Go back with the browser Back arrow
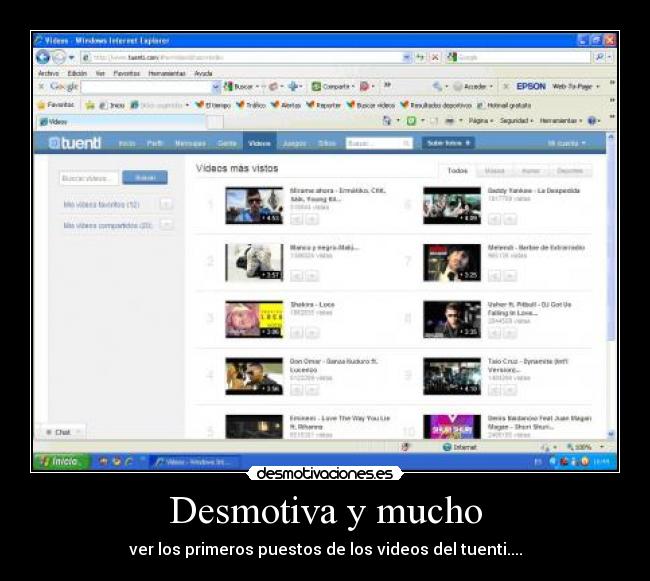 point(43,57)
